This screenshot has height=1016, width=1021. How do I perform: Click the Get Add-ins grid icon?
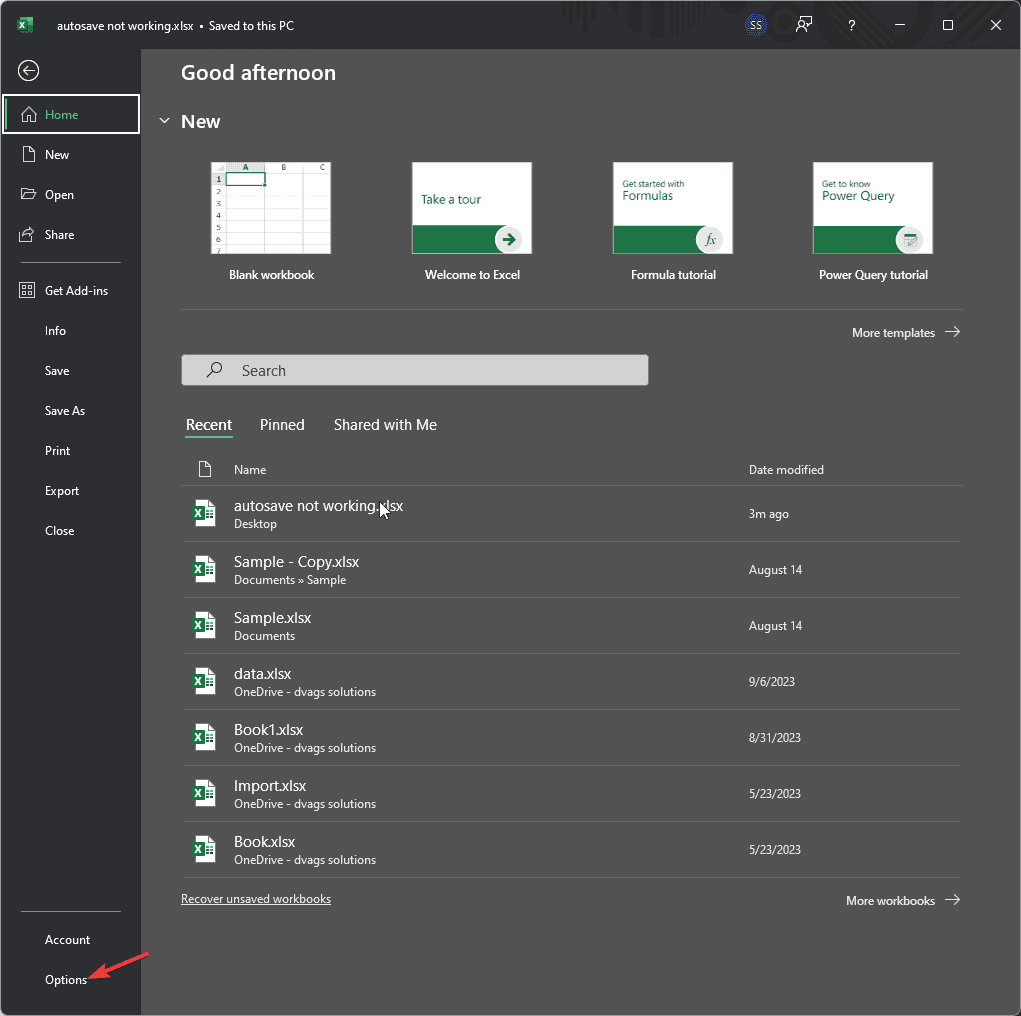[28, 290]
